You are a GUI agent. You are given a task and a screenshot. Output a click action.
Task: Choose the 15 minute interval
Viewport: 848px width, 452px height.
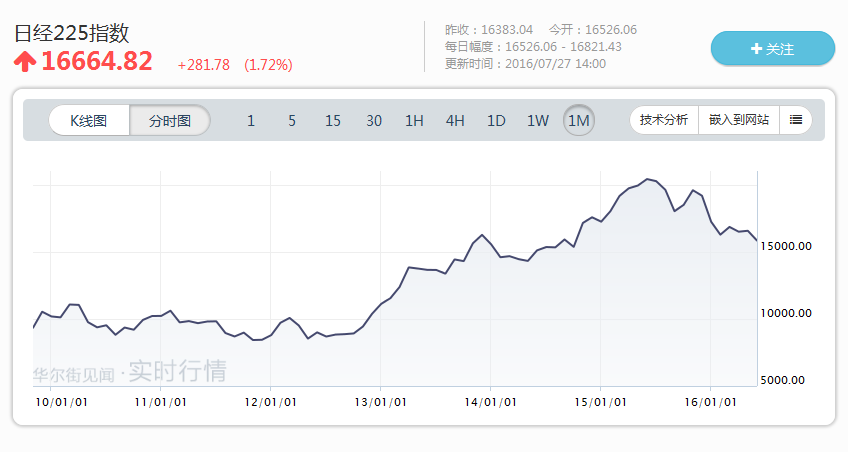tap(333, 121)
